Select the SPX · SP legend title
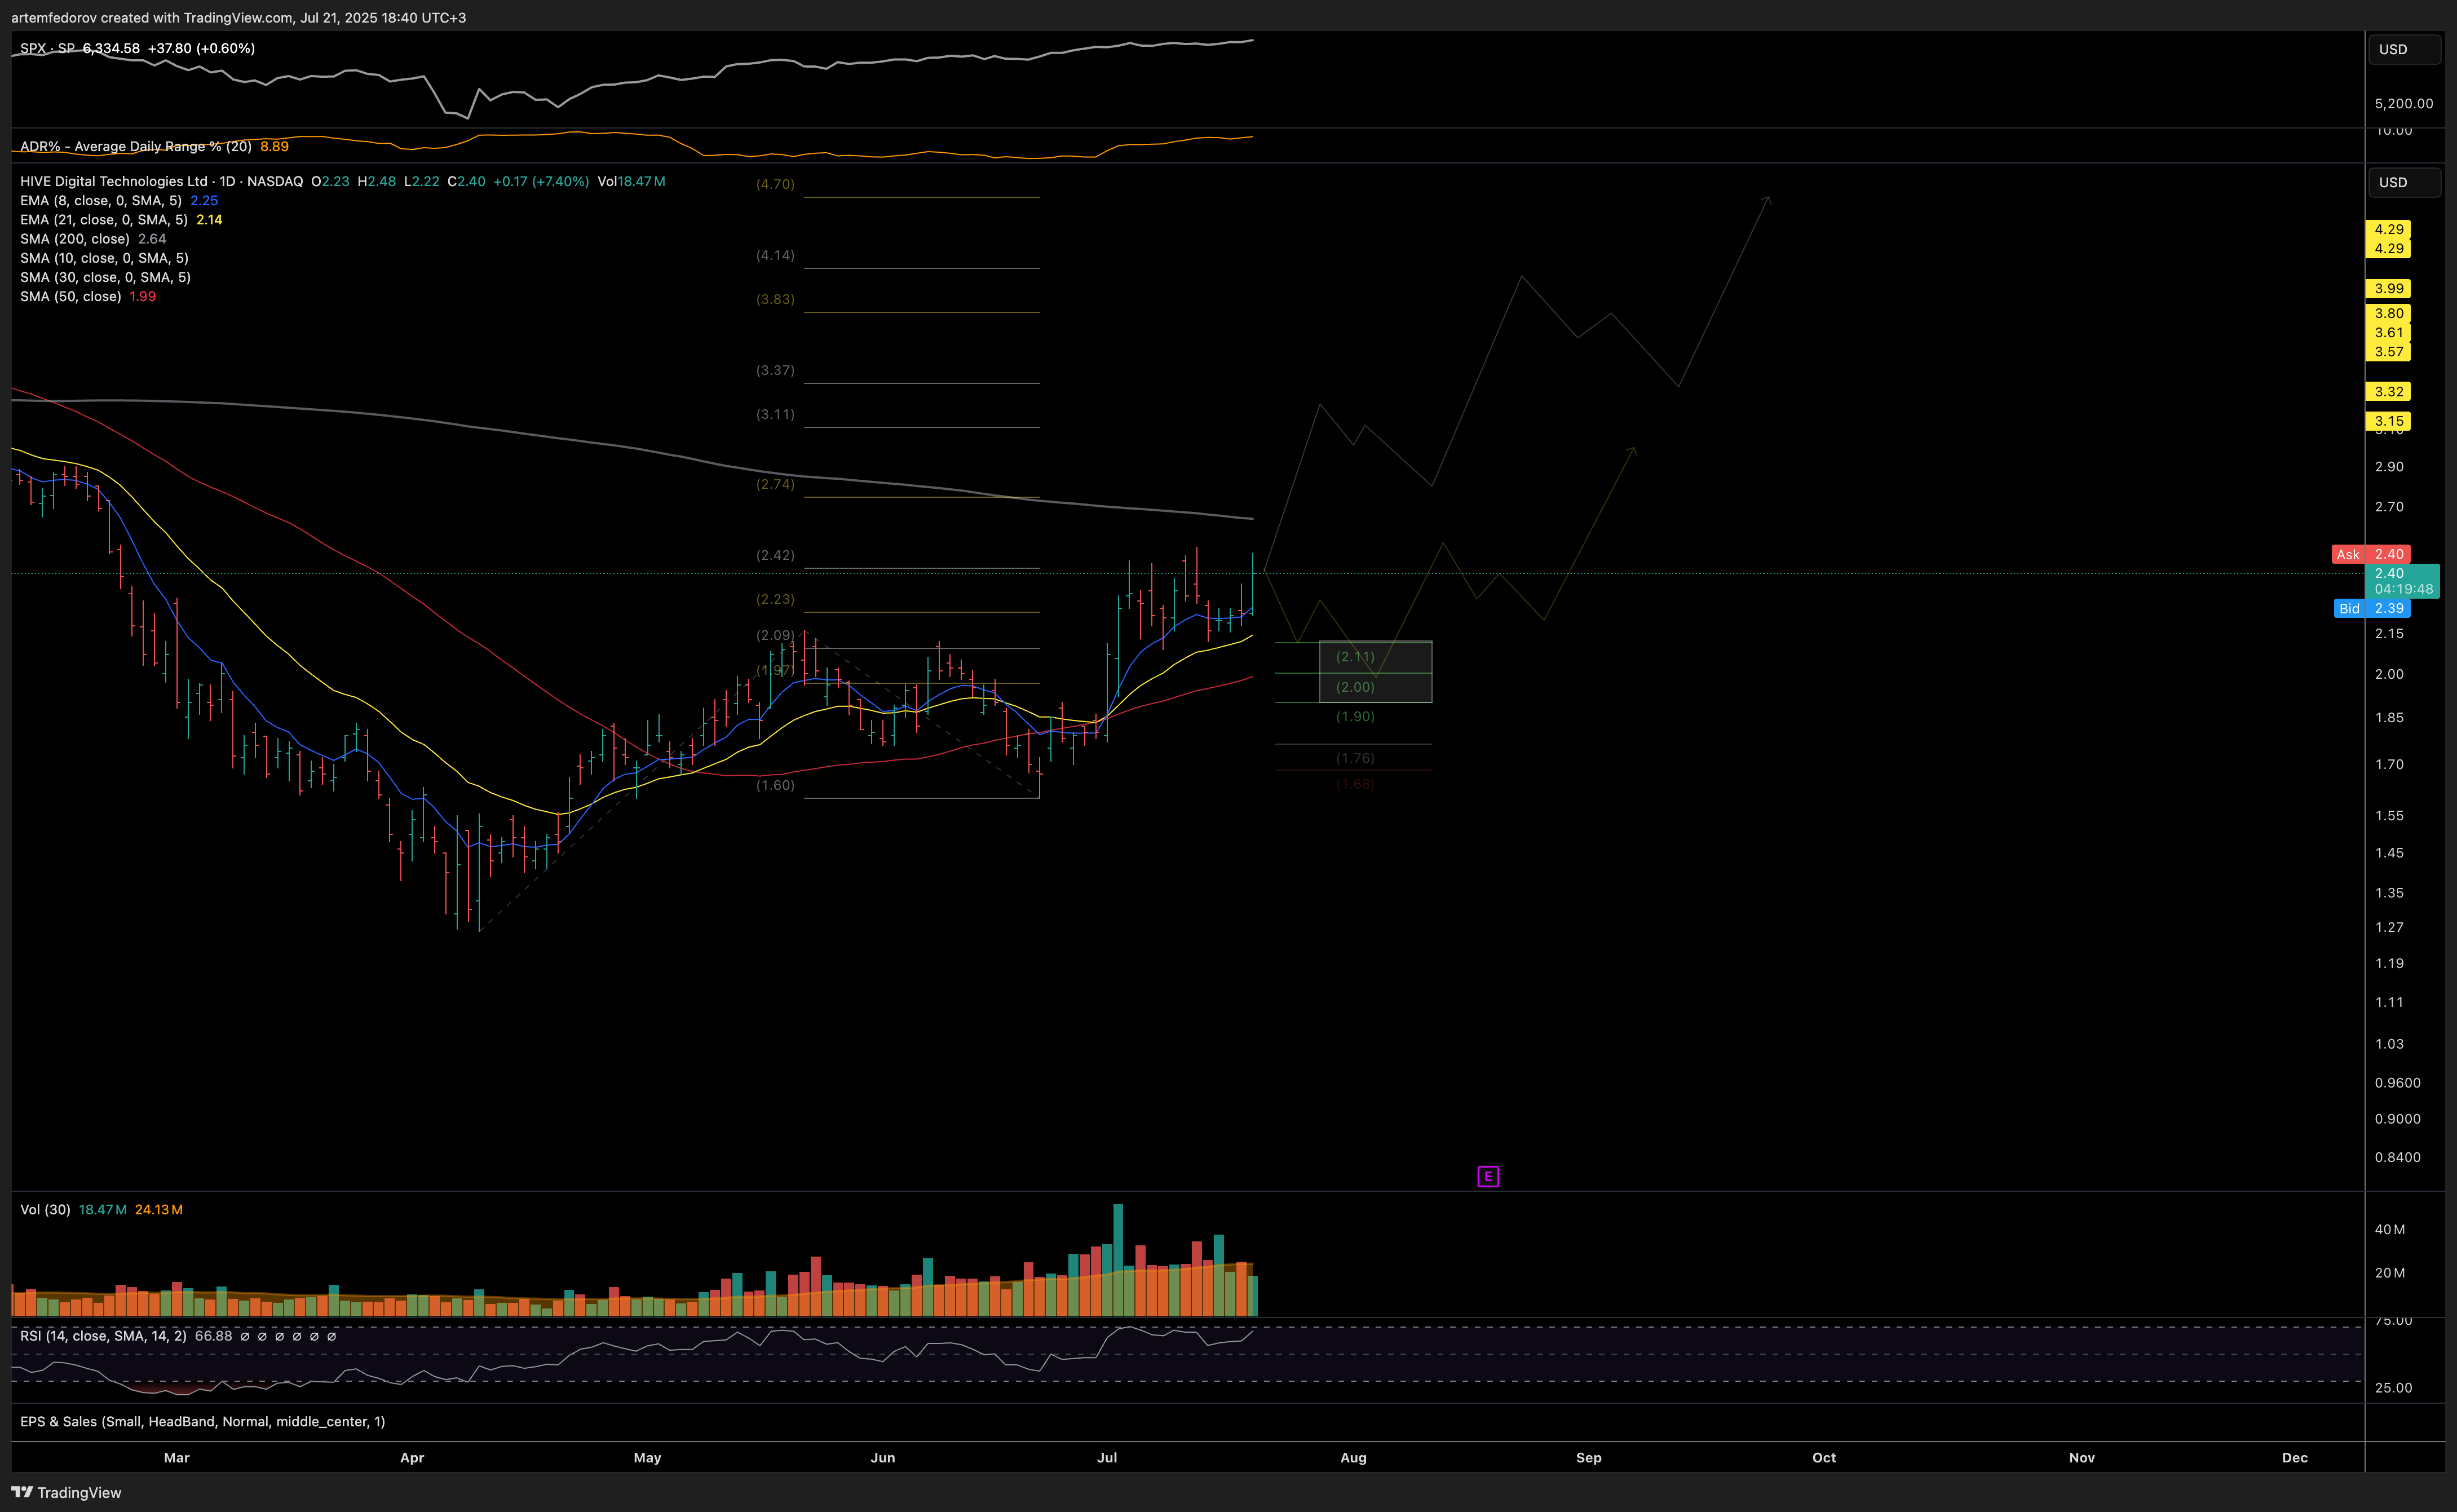The height and width of the screenshot is (1512, 2457). (x=47, y=48)
